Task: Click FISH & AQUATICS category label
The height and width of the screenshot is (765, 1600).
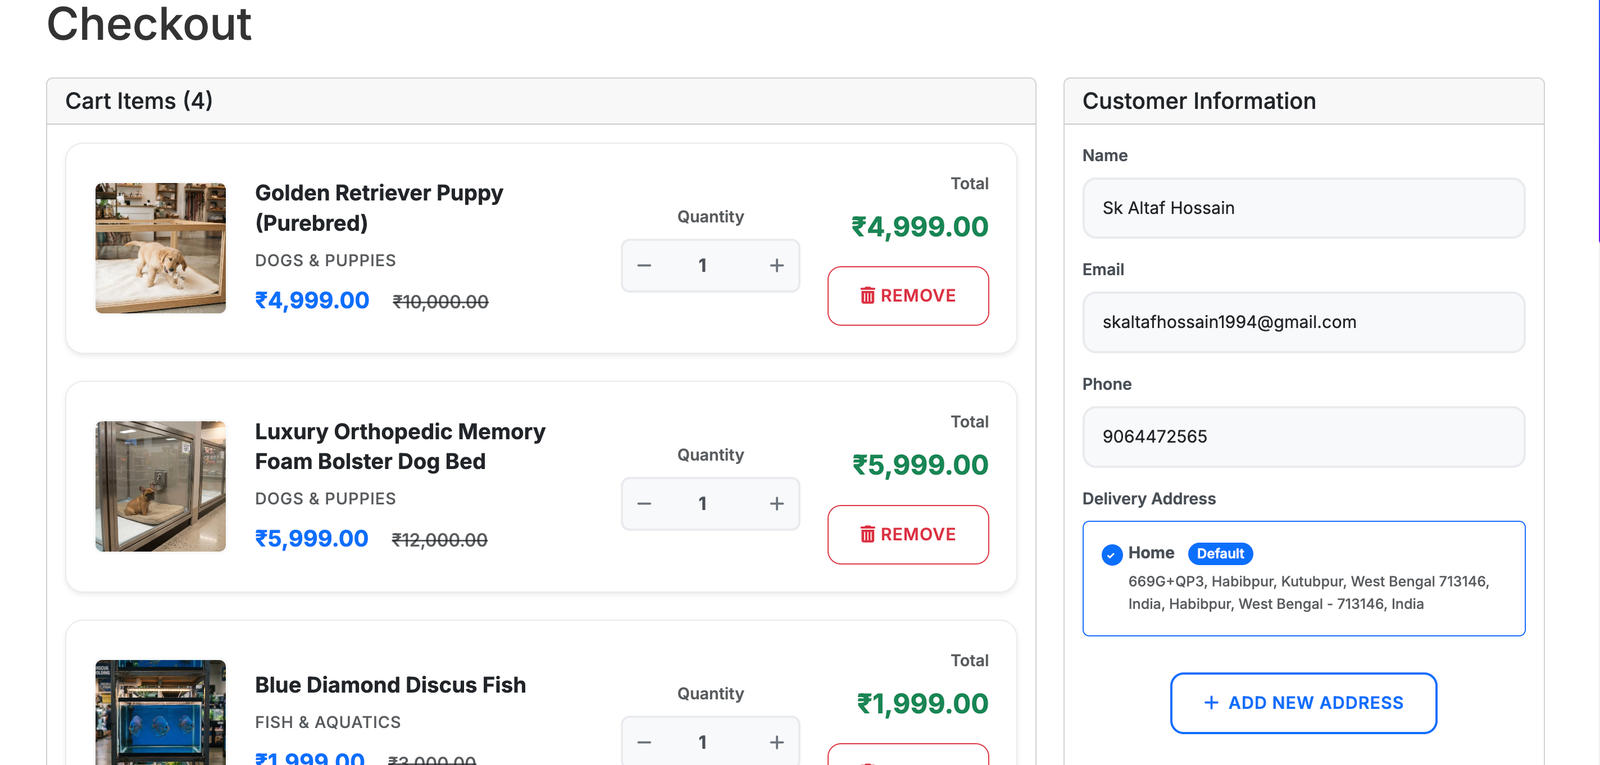Action: pos(328,722)
